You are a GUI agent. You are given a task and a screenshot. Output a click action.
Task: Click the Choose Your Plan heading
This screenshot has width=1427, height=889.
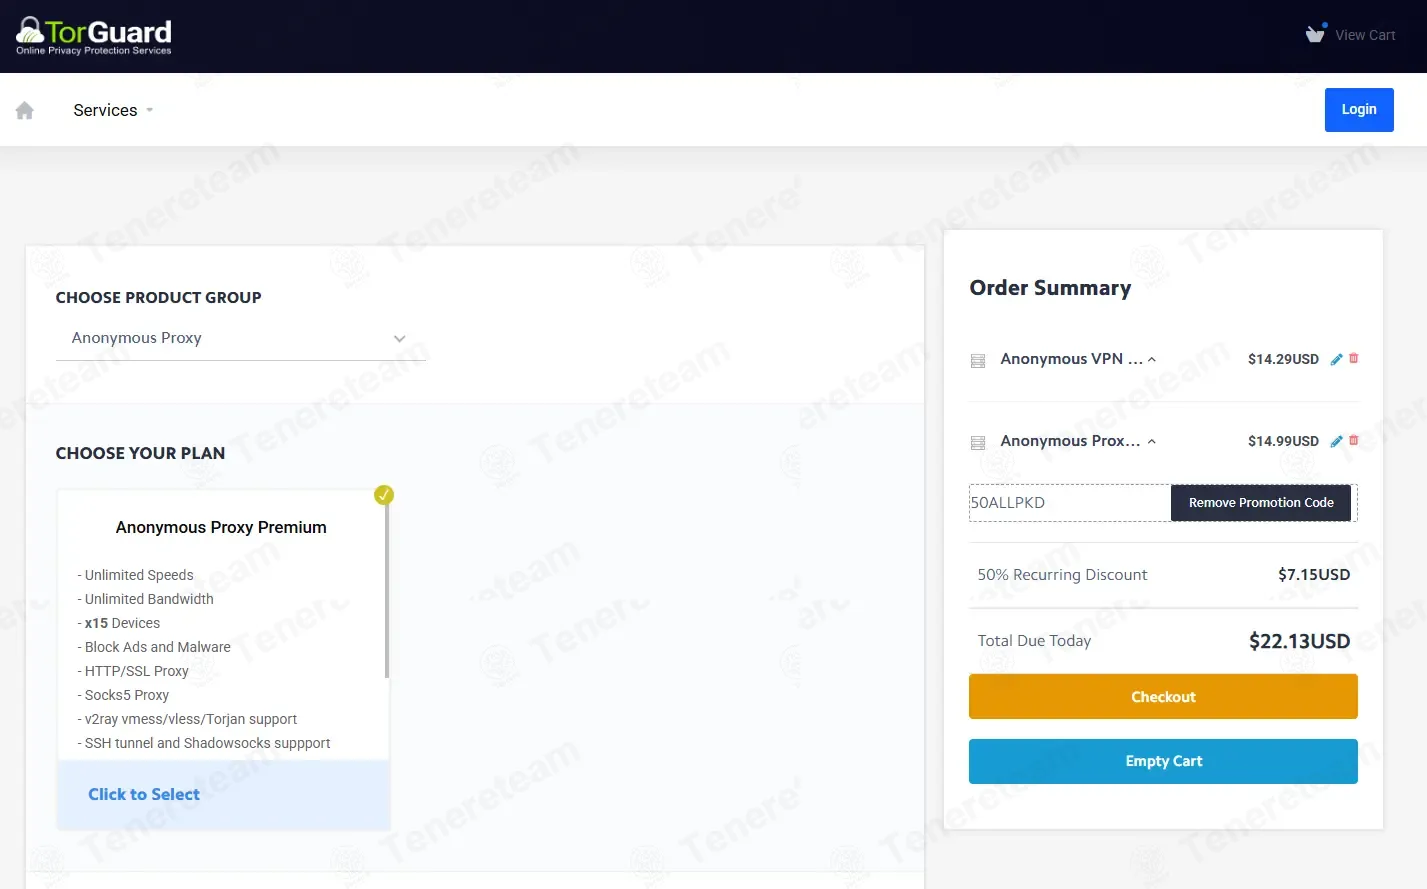(x=140, y=453)
